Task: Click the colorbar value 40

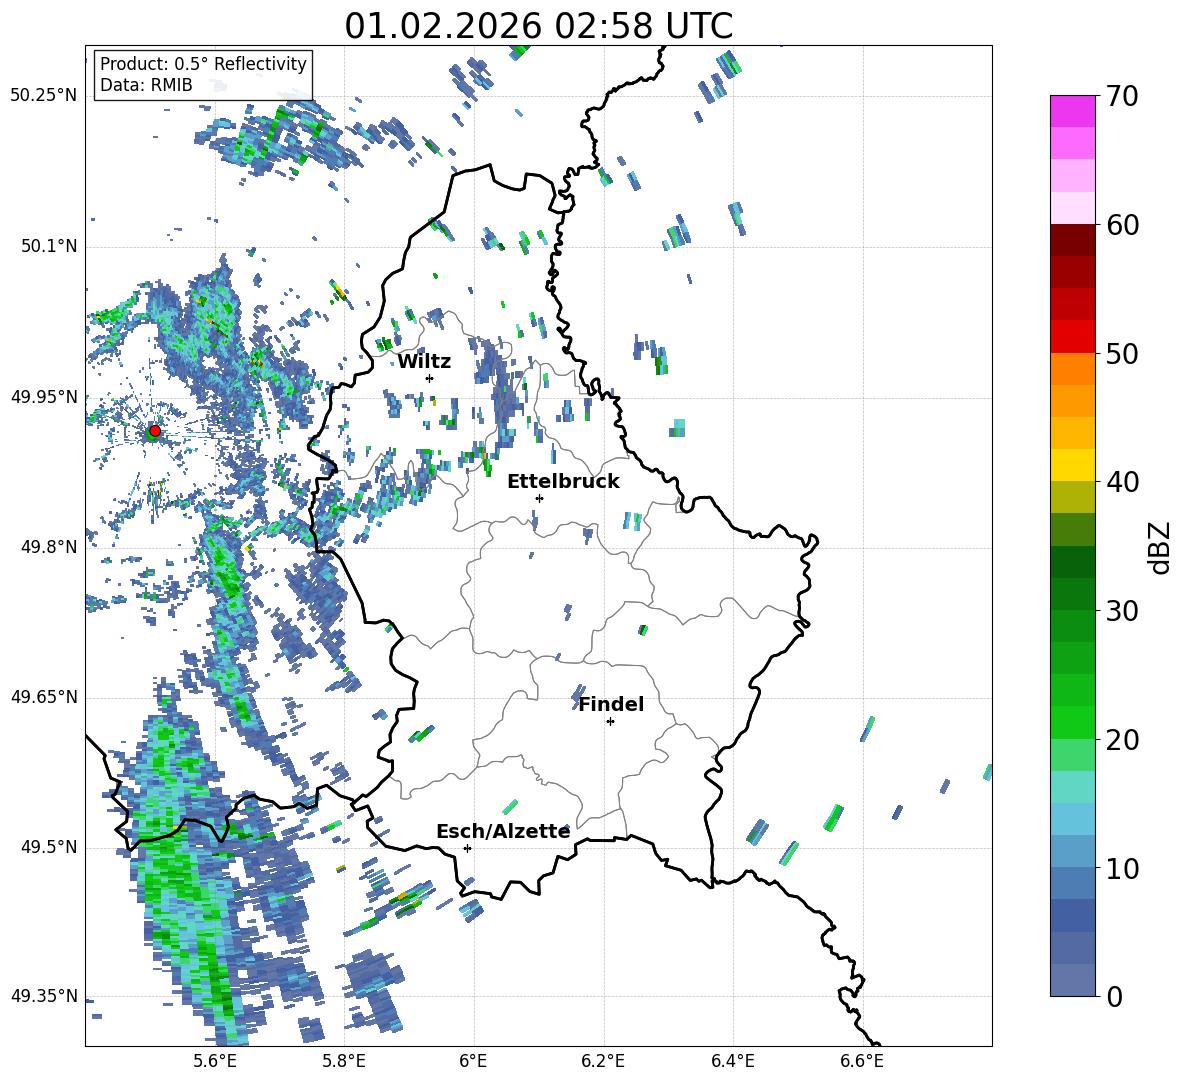Action: [x=1121, y=482]
